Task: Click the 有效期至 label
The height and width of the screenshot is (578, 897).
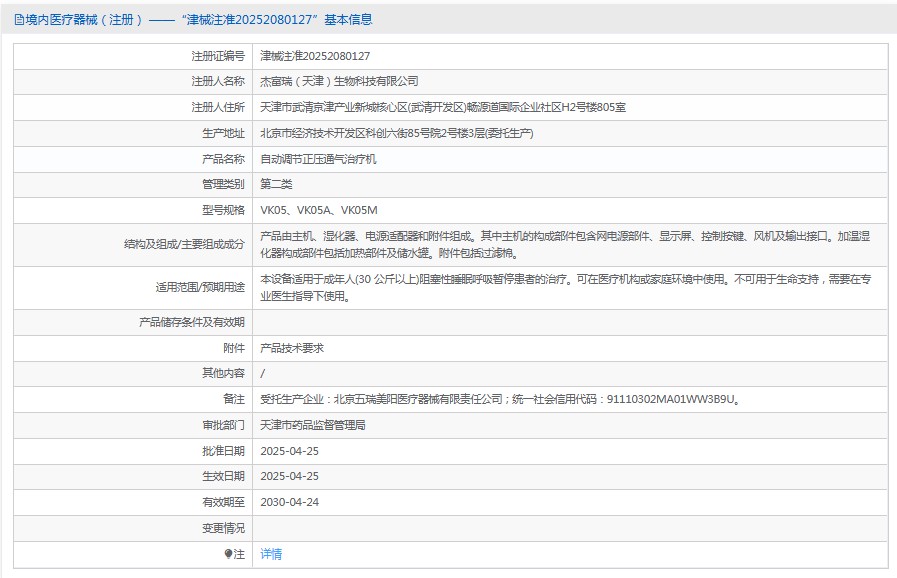Action: (x=223, y=502)
